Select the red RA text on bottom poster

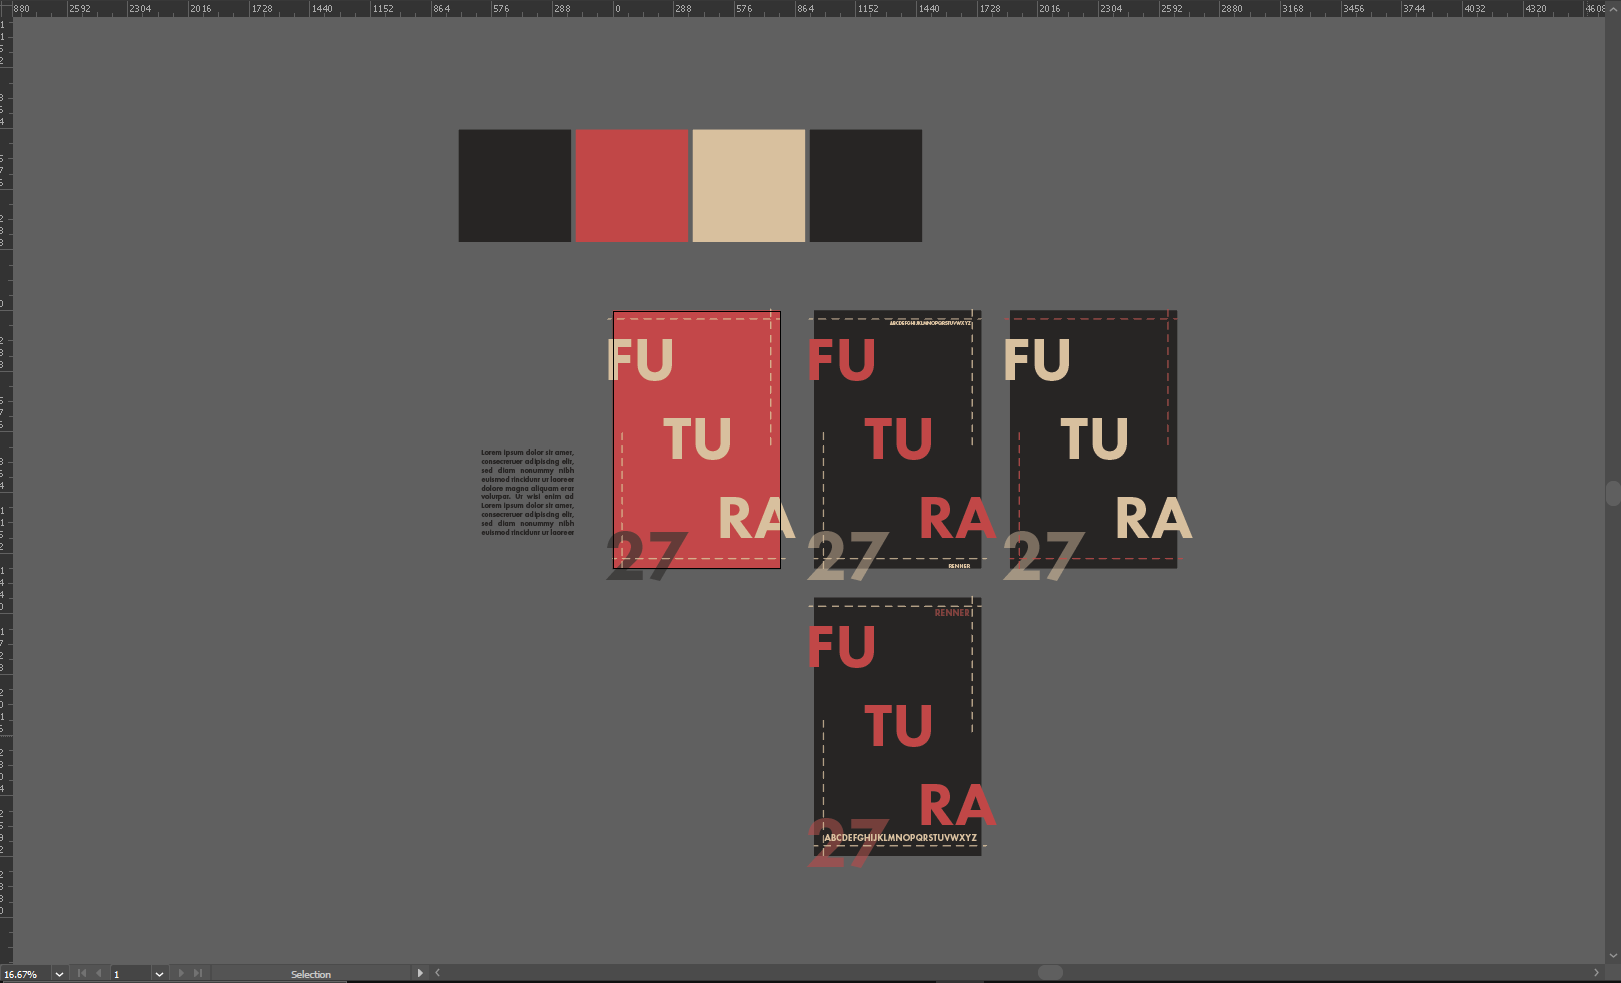[957, 806]
